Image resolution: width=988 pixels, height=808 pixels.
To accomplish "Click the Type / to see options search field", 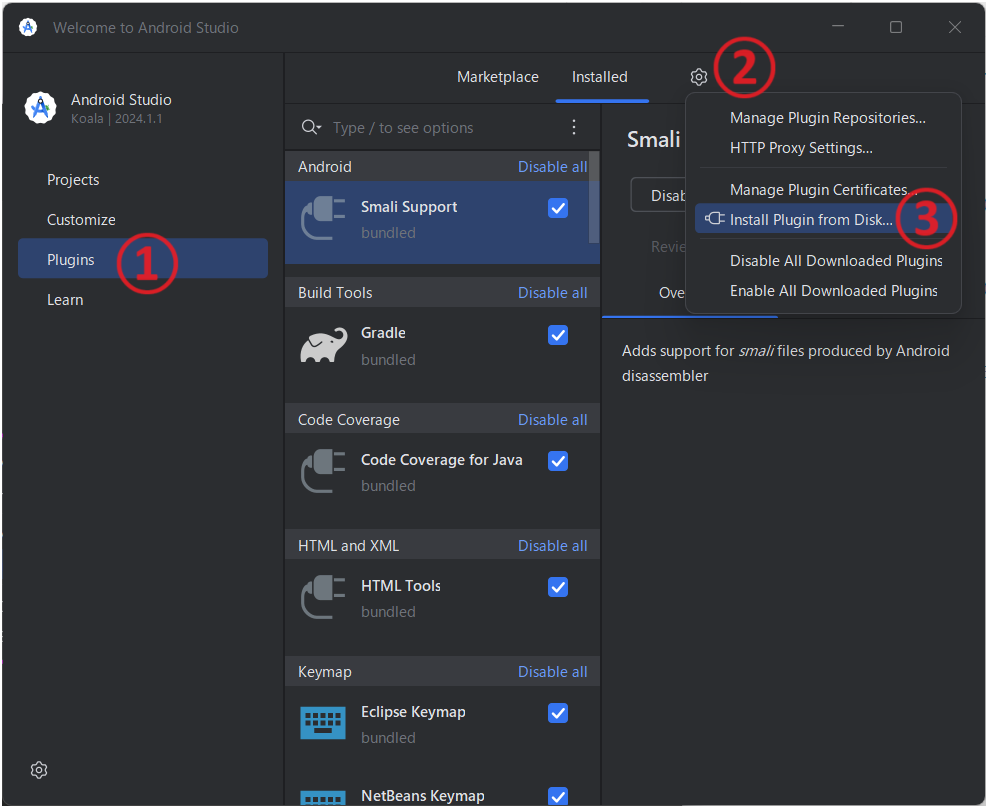I will [x=420, y=127].
